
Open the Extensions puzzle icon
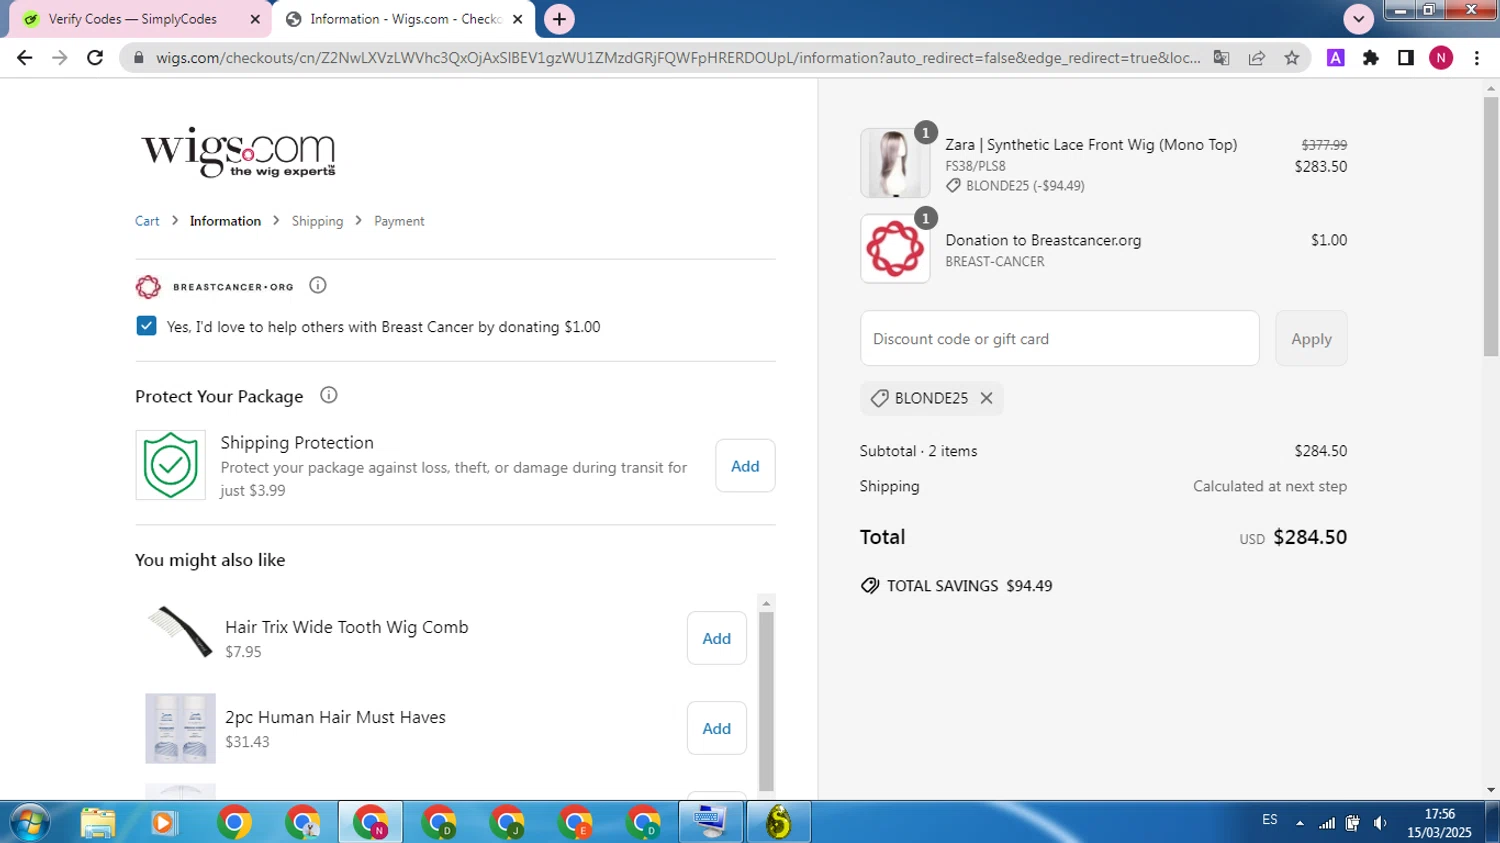(x=1371, y=58)
